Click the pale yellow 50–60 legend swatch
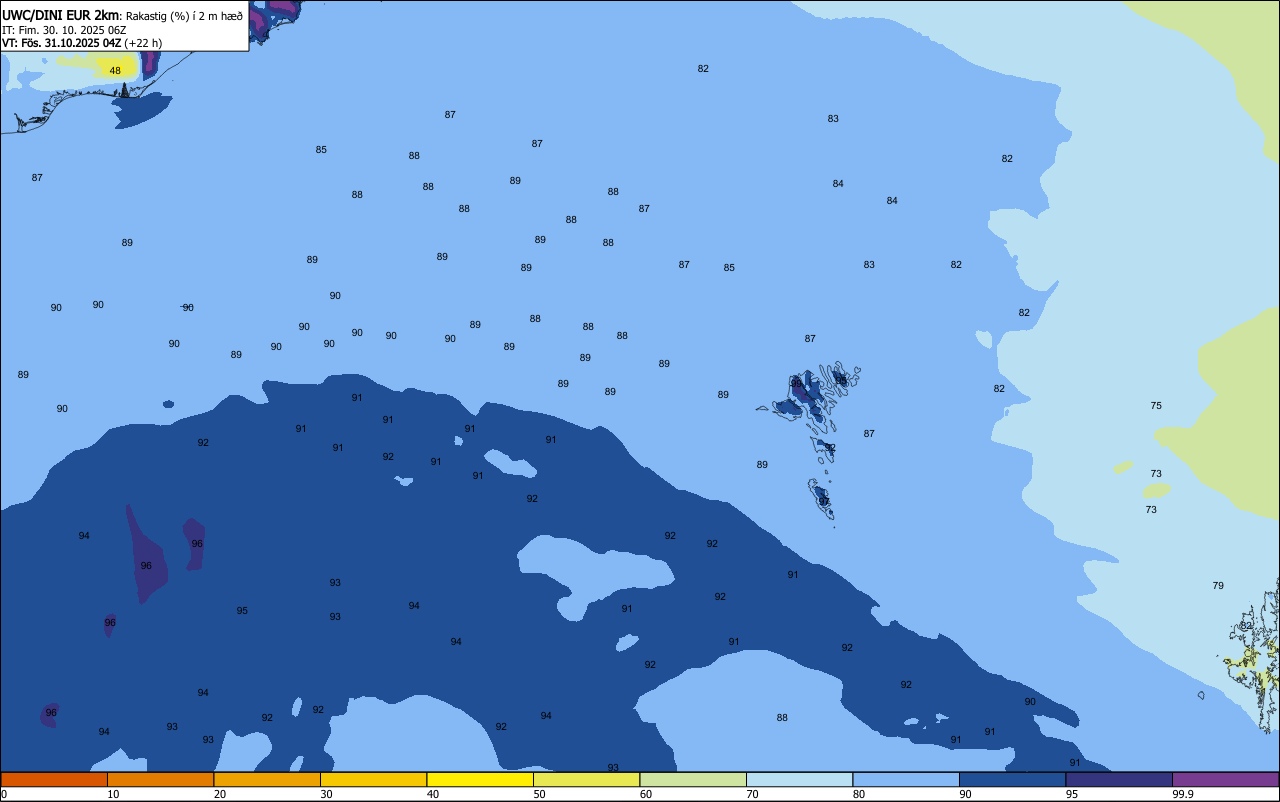The width and height of the screenshot is (1280, 802). click(x=586, y=779)
